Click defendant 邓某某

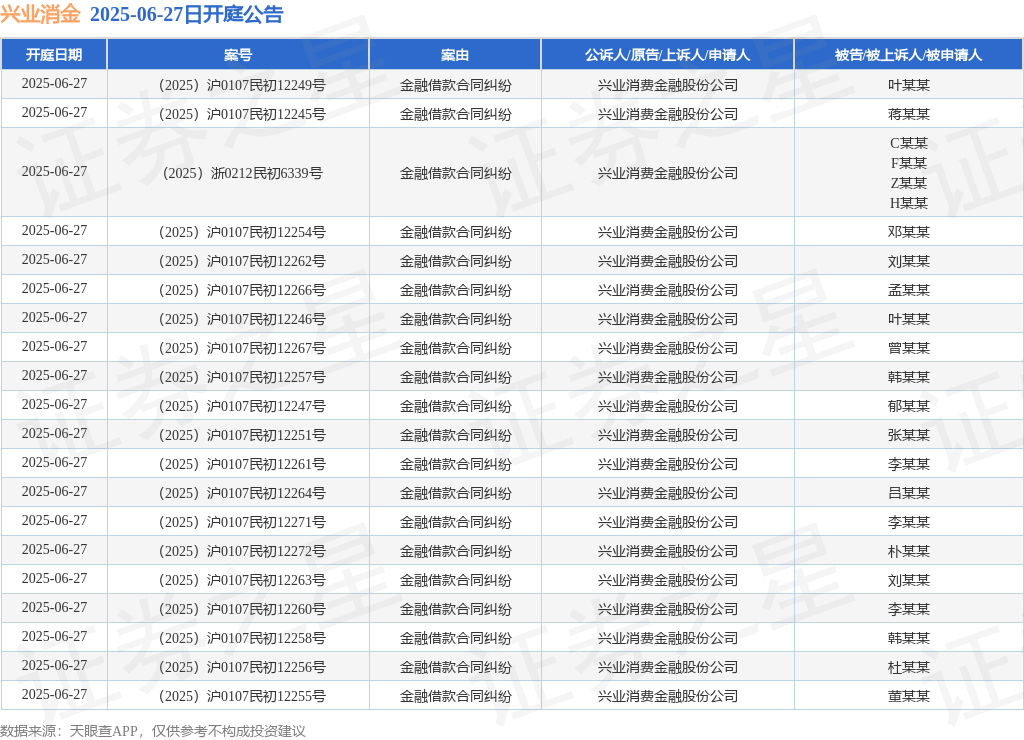908,232
